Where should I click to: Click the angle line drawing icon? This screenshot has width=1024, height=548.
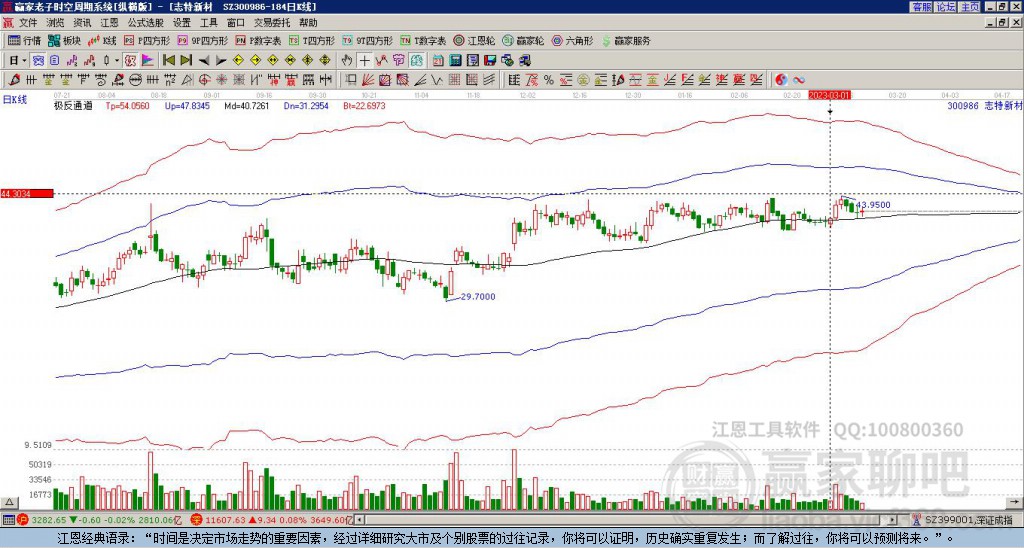[420, 80]
